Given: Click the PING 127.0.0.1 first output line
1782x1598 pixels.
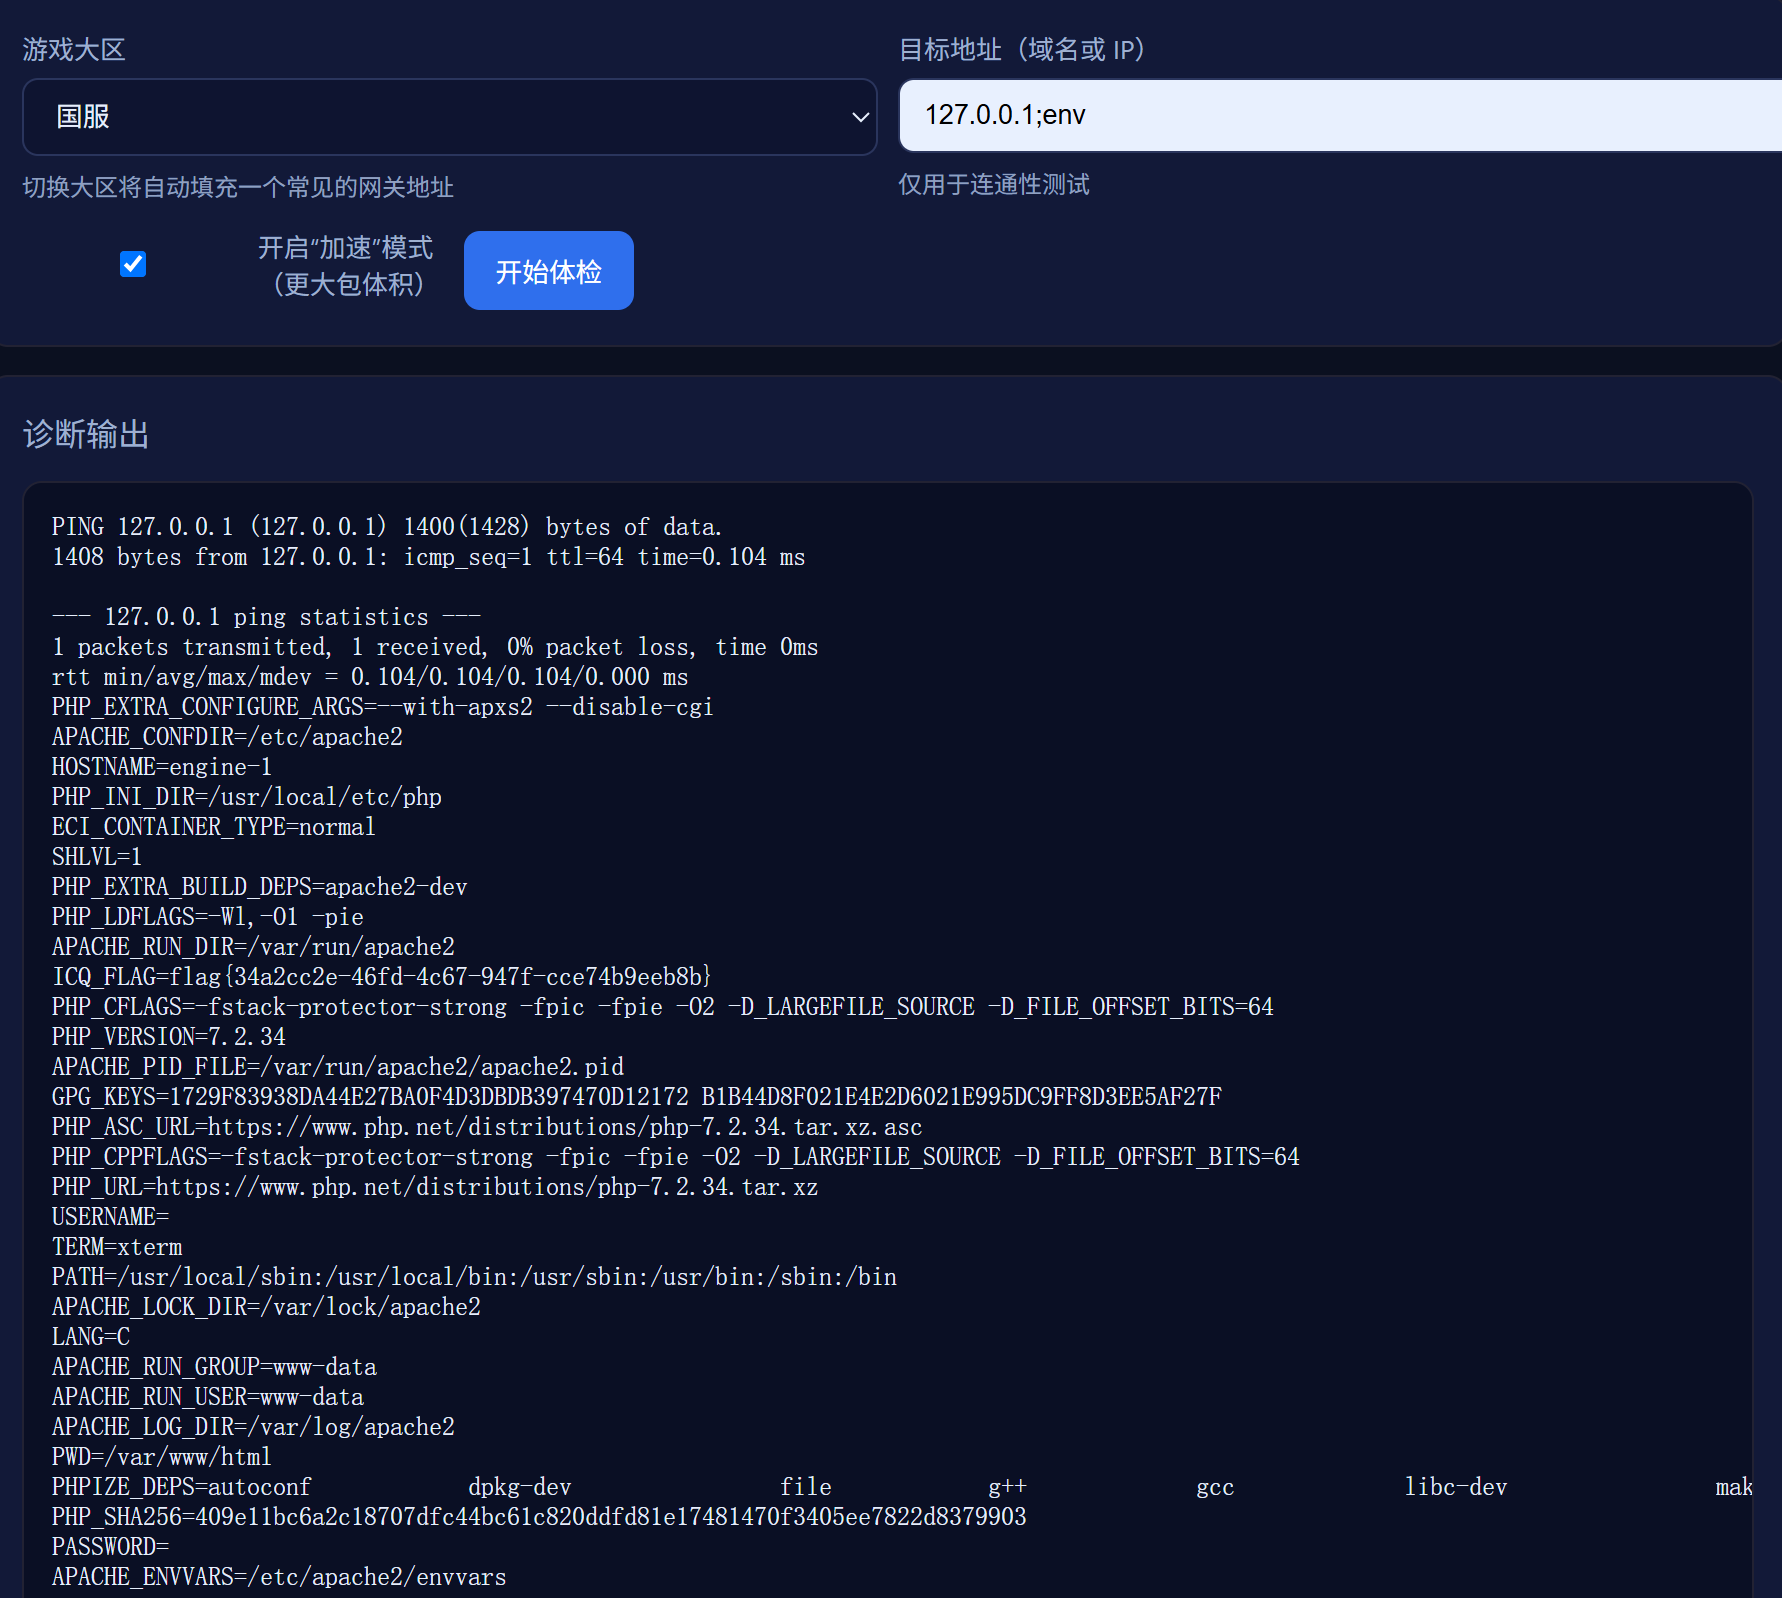Looking at the screenshot, I should [x=386, y=527].
